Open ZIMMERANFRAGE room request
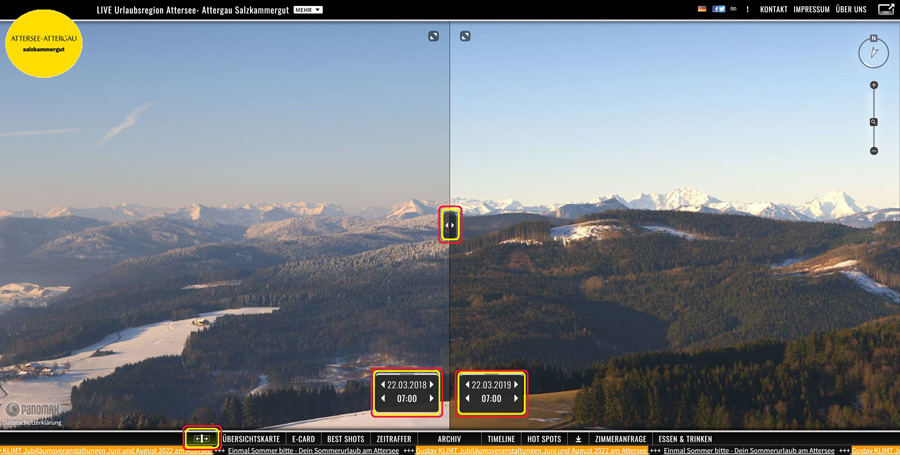900x455 pixels. (x=620, y=439)
